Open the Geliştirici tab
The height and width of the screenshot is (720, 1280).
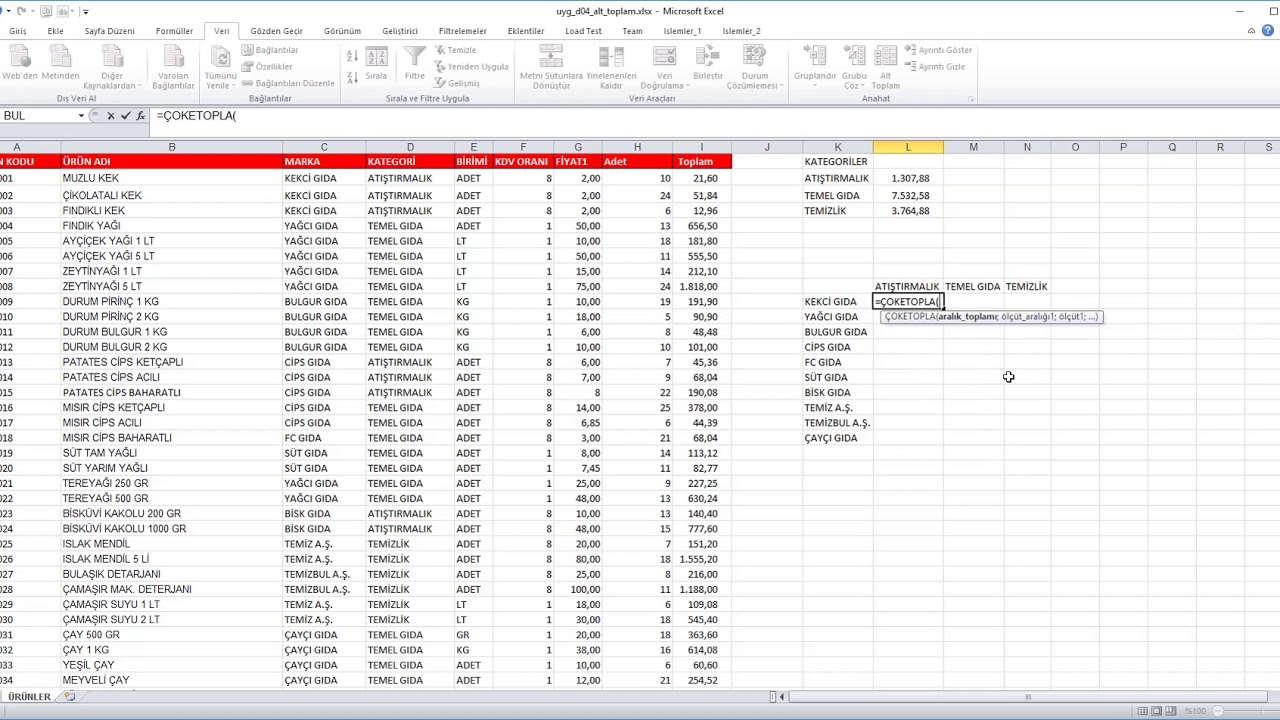click(399, 31)
